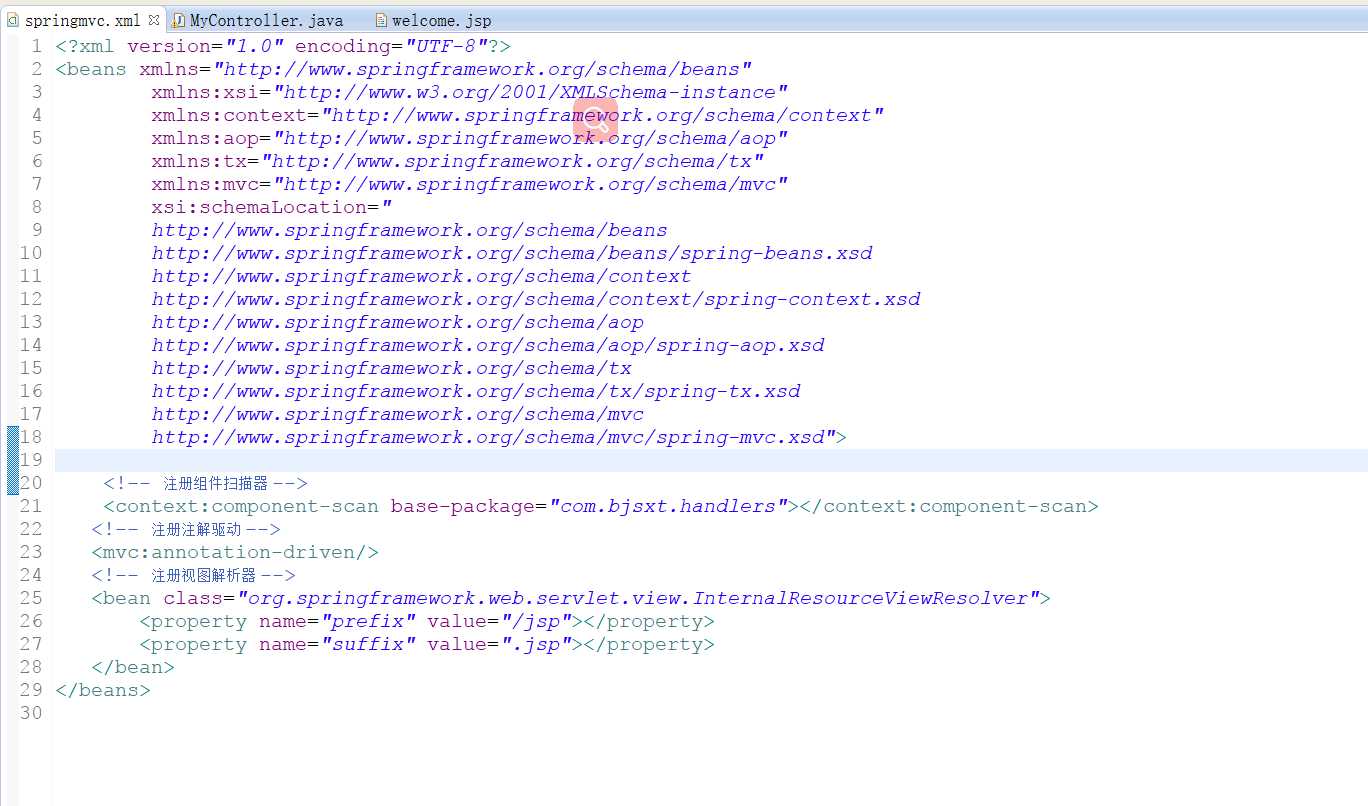This screenshot has width=1368, height=806.
Task: Click line number 30 in the gutter
Action: click(31, 713)
